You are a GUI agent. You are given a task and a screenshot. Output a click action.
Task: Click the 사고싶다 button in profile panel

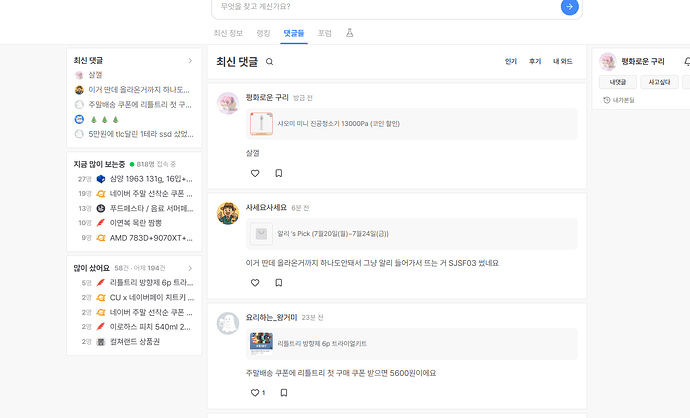659,82
